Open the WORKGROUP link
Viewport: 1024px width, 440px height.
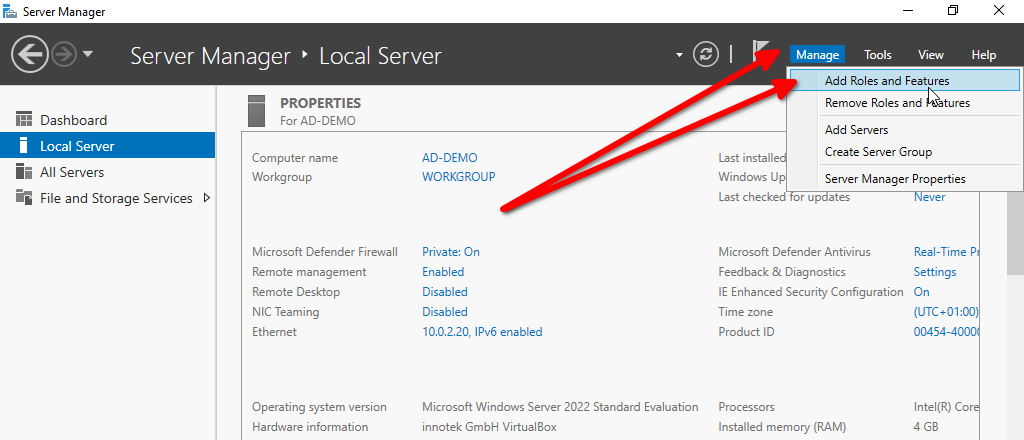pyautogui.click(x=458, y=177)
